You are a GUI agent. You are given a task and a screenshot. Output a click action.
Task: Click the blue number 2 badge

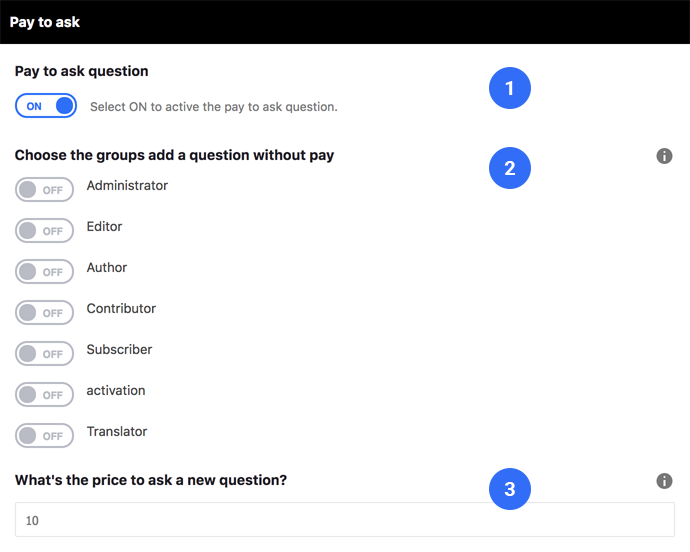click(x=510, y=168)
